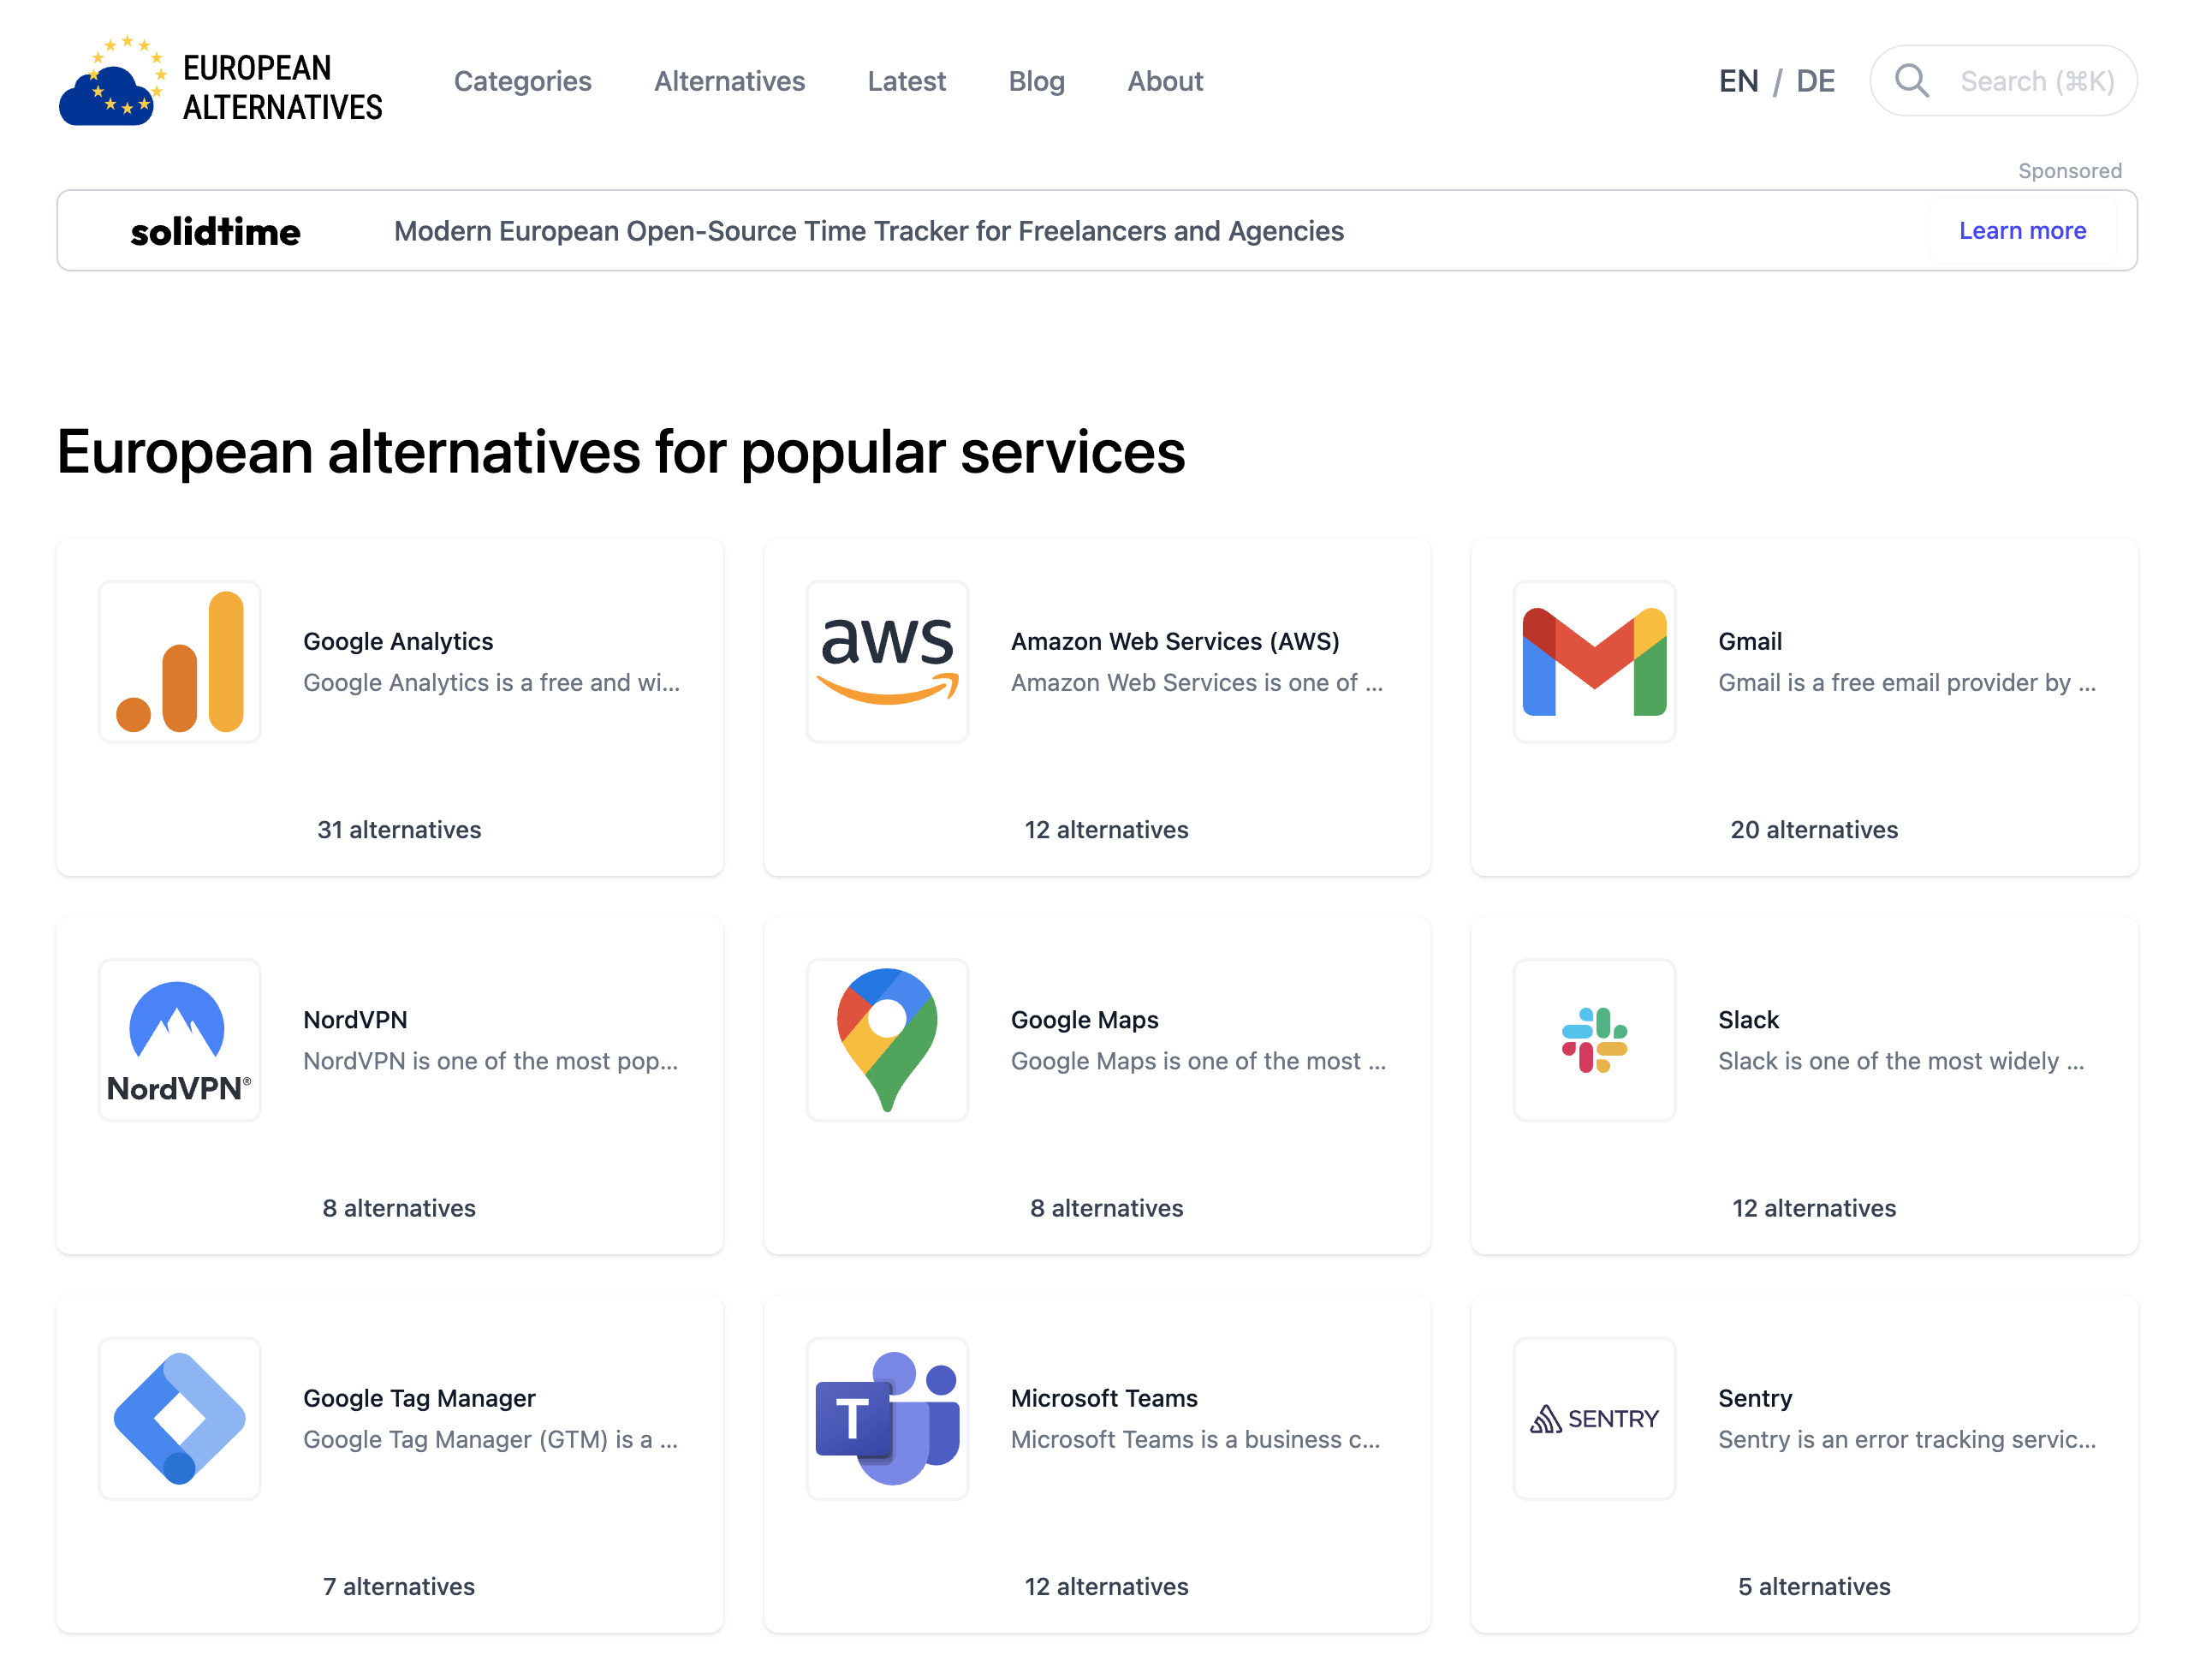The image size is (2212, 1661).
Task: Go to European Alternatives home logo
Action: pyautogui.click(x=220, y=82)
